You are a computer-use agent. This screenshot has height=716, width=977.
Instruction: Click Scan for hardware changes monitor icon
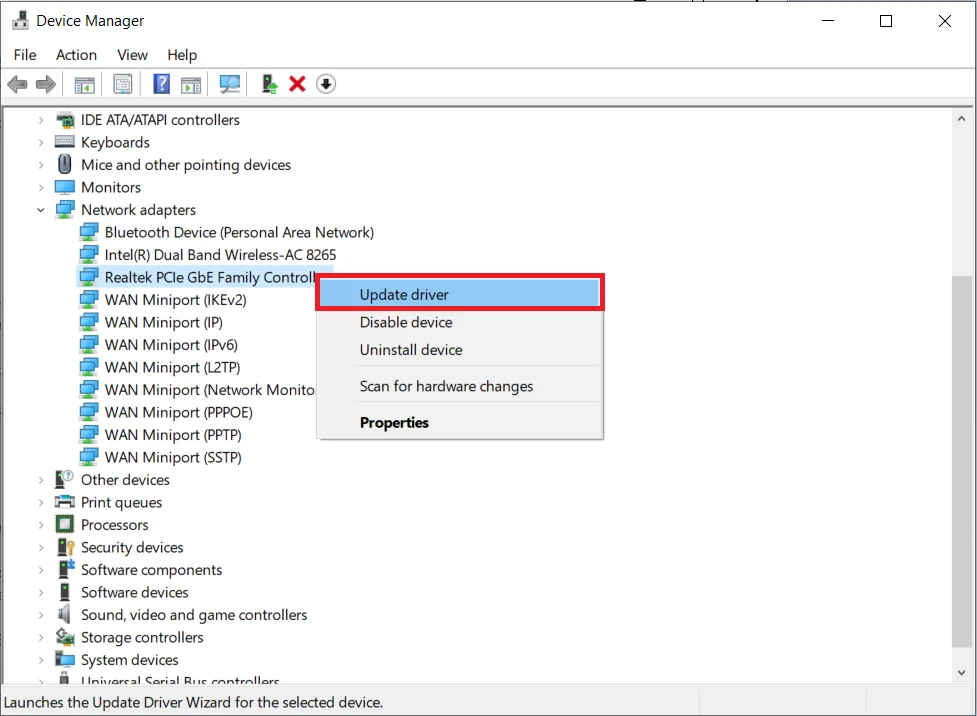click(229, 84)
